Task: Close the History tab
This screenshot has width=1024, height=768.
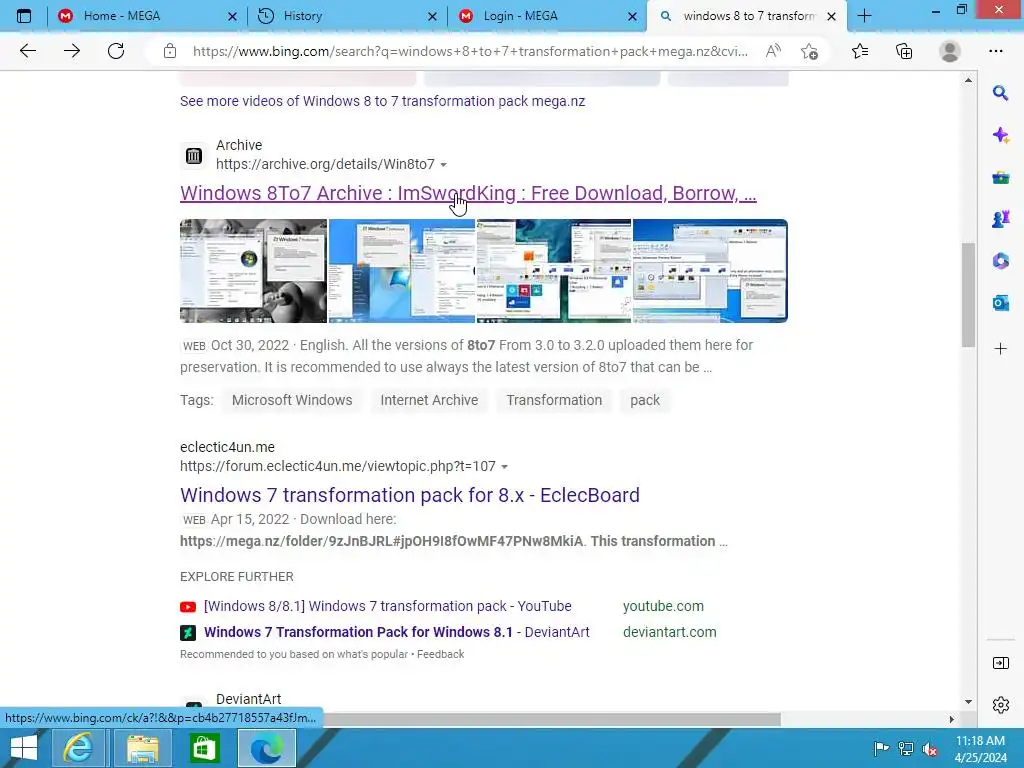Action: 432,16
